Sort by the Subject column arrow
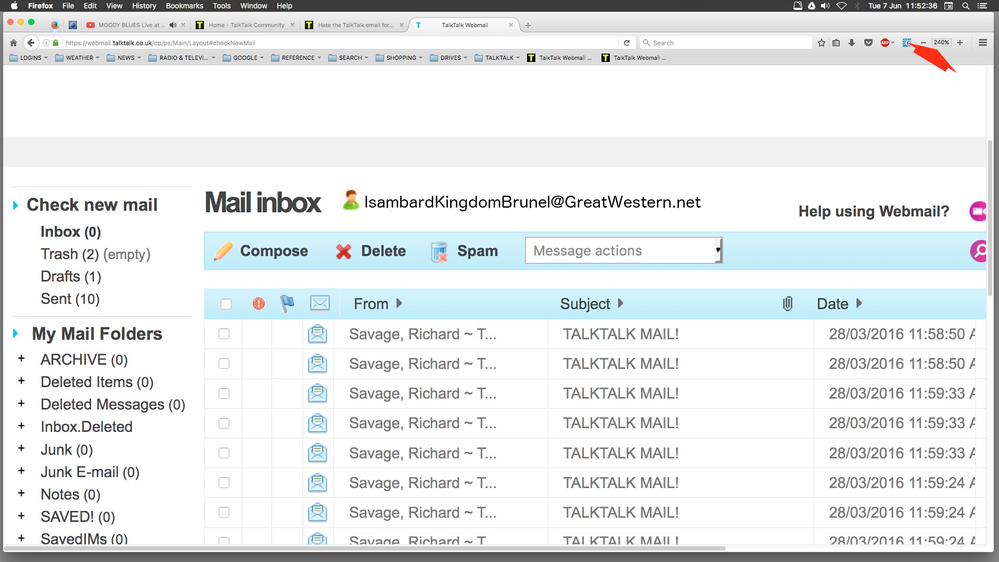Viewport: 999px width, 562px height. [x=620, y=303]
